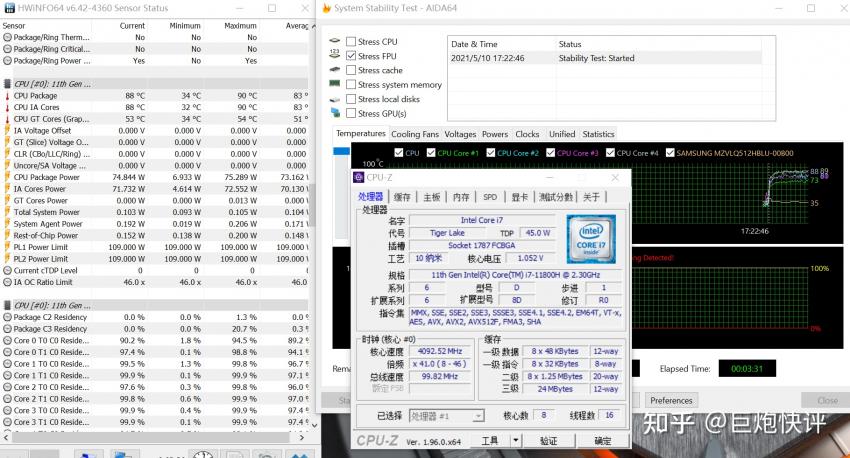The image size is (850, 458).
Task: Select the 2021/5/10 17:22:46 log entry
Action: 605,58
